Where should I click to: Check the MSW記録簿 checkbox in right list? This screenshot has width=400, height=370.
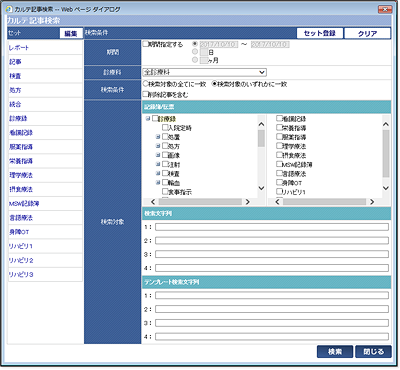279,164
